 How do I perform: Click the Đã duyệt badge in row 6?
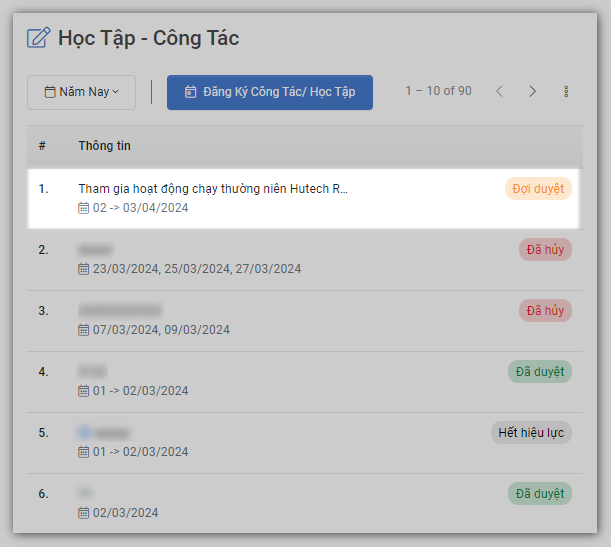[539, 493]
